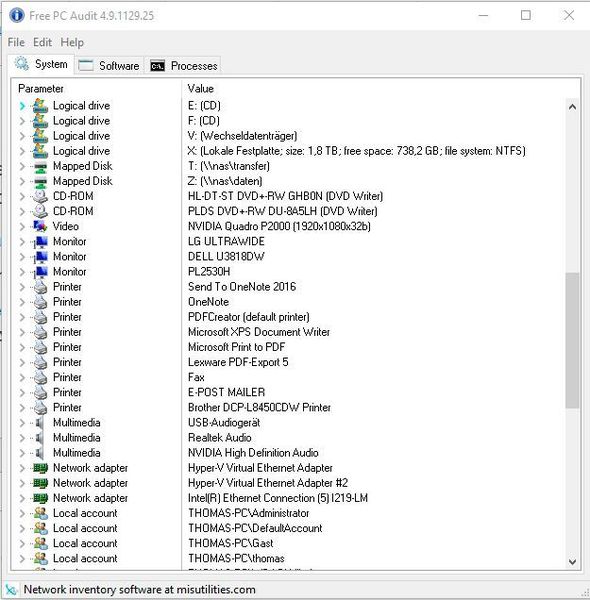Expand the OneNote printer row
The width and height of the screenshot is (590, 600).
click(22, 302)
